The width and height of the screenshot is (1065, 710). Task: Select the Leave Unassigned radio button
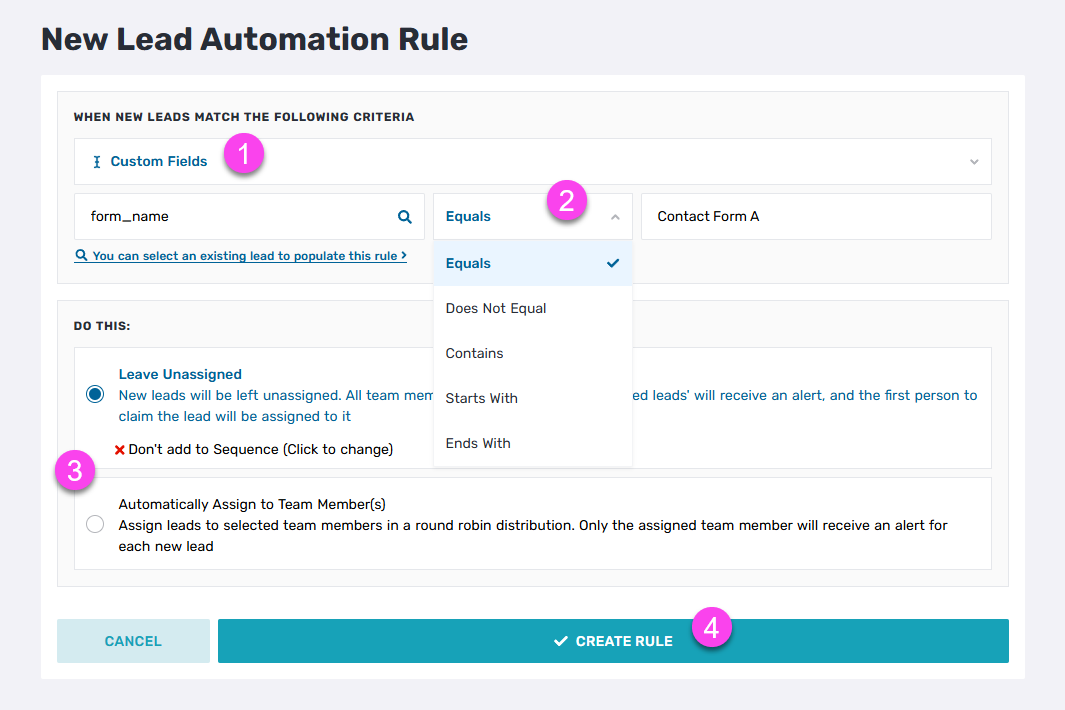click(95, 394)
